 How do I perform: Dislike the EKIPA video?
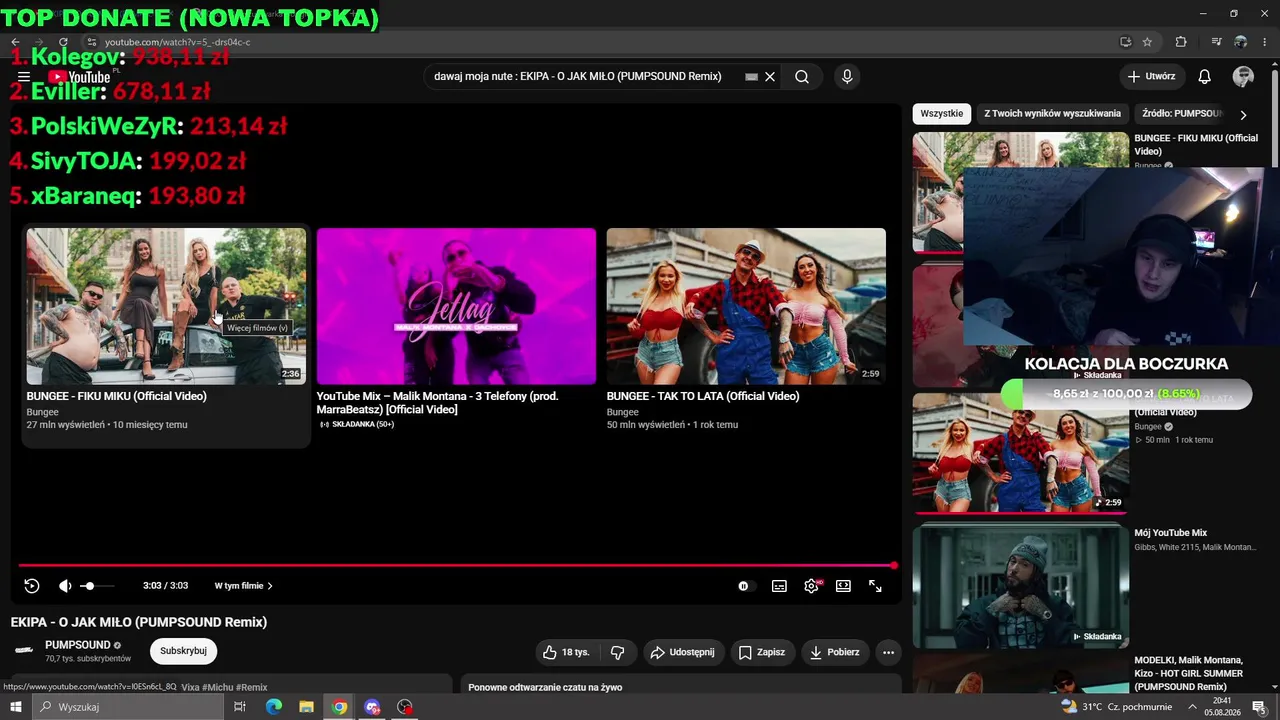[x=617, y=652]
